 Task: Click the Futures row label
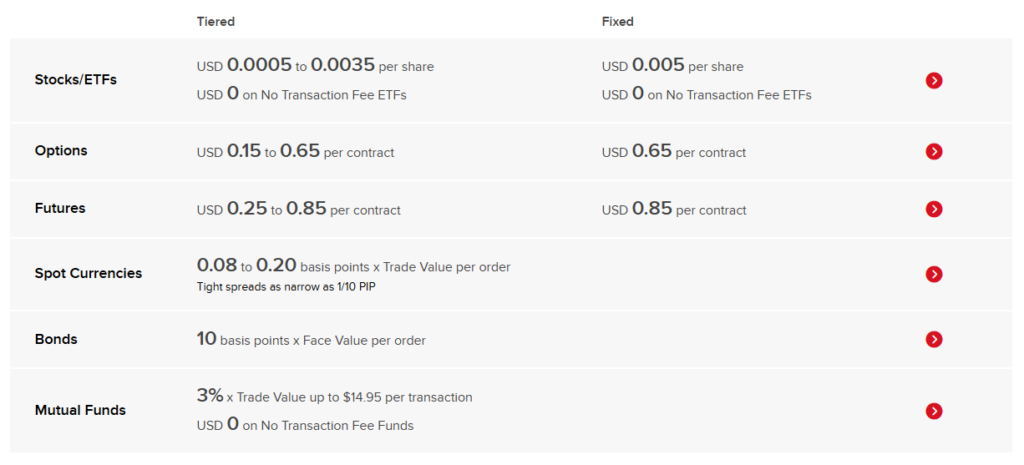coord(60,209)
